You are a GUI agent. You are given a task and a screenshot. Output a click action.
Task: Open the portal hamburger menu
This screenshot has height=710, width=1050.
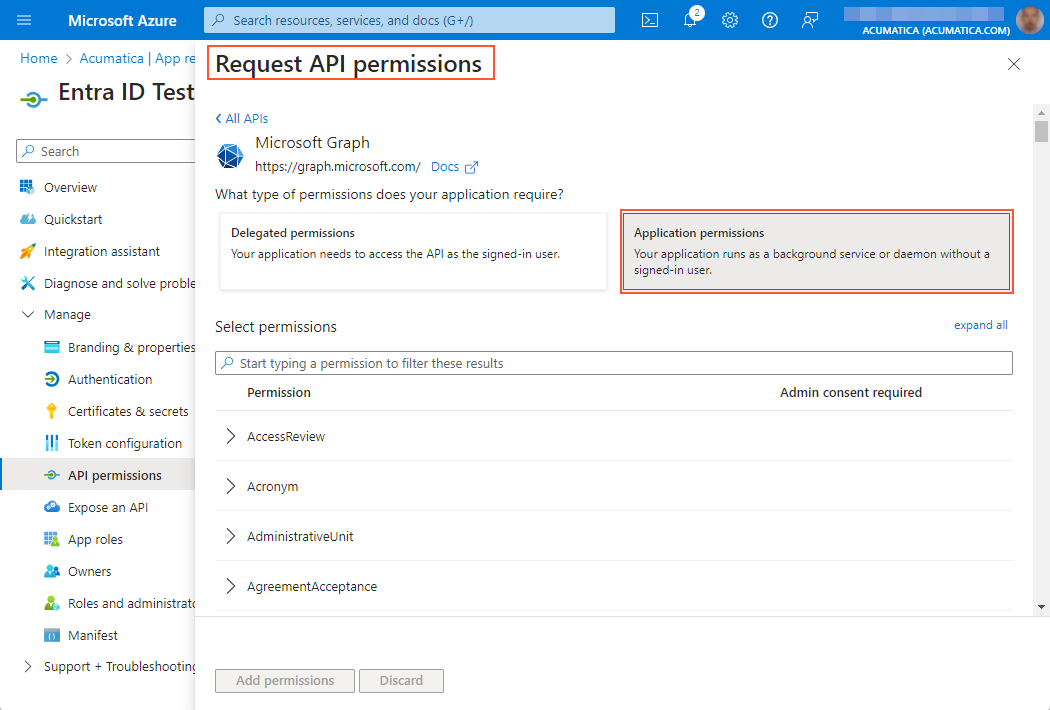[x=25, y=20]
